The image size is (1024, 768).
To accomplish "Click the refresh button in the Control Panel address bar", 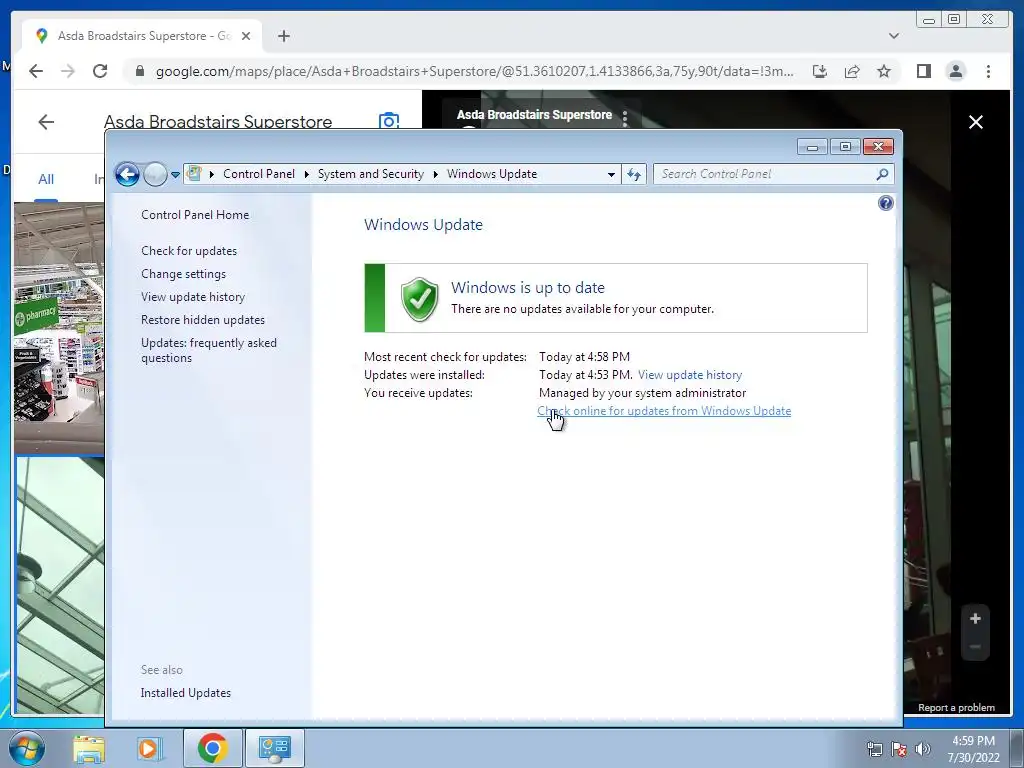I will tap(634, 174).
